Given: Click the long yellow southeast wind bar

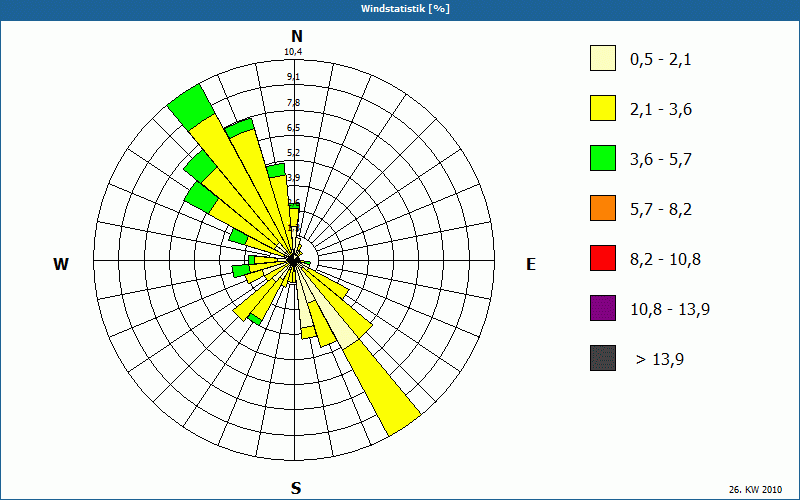Looking at the screenshot, I should [x=382, y=388].
